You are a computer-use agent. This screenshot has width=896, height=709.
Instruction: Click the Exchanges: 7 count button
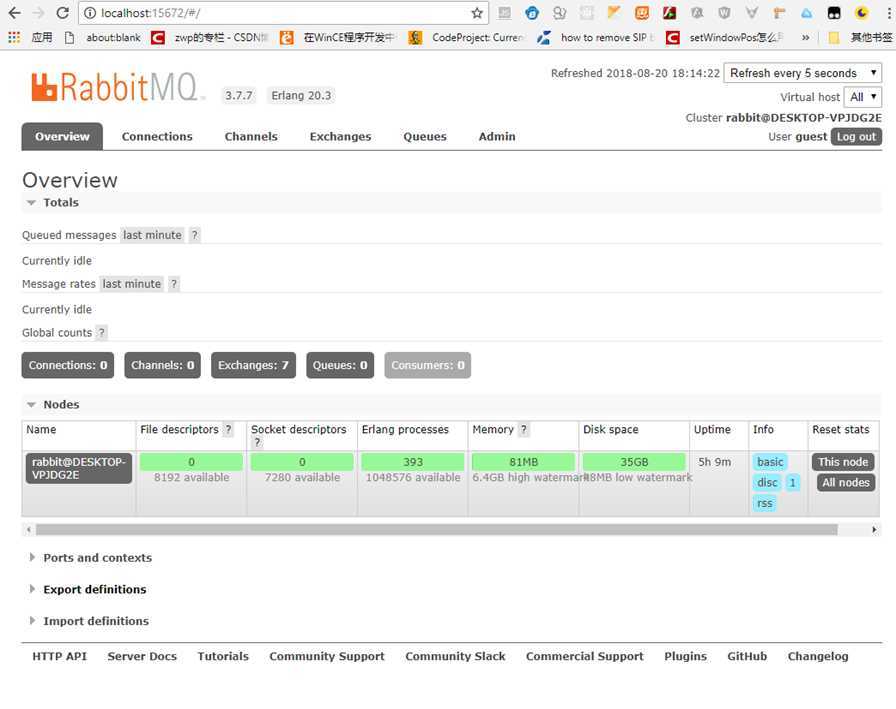pyautogui.click(x=253, y=365)
